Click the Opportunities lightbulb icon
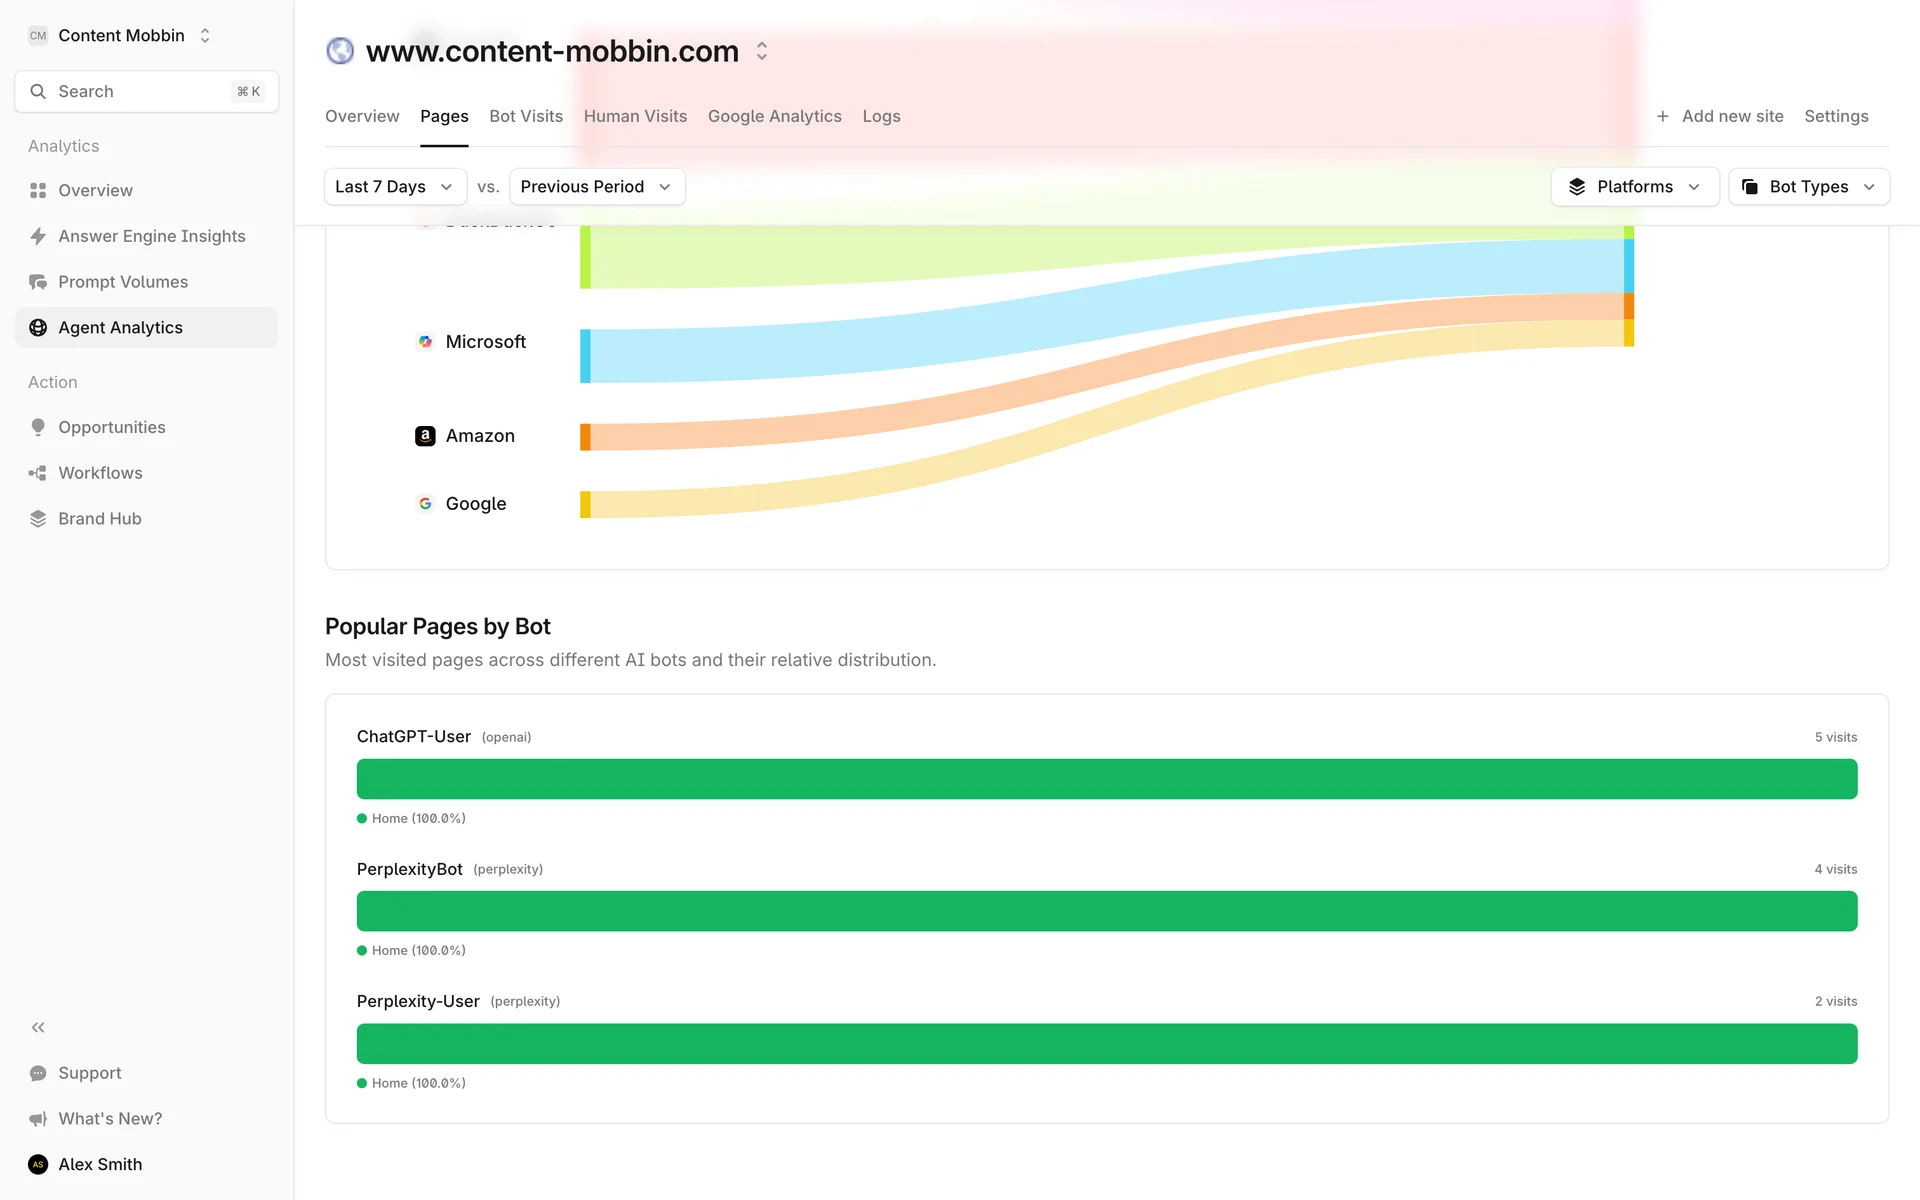 click(38, 427)
